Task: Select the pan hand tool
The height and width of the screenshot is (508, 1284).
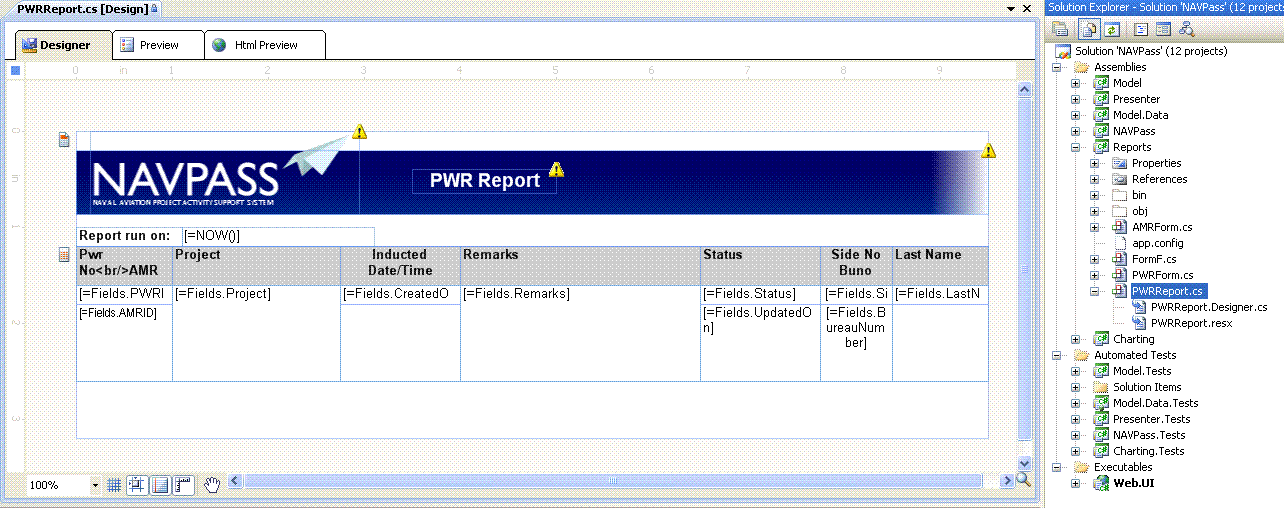Action: point(212,485)
